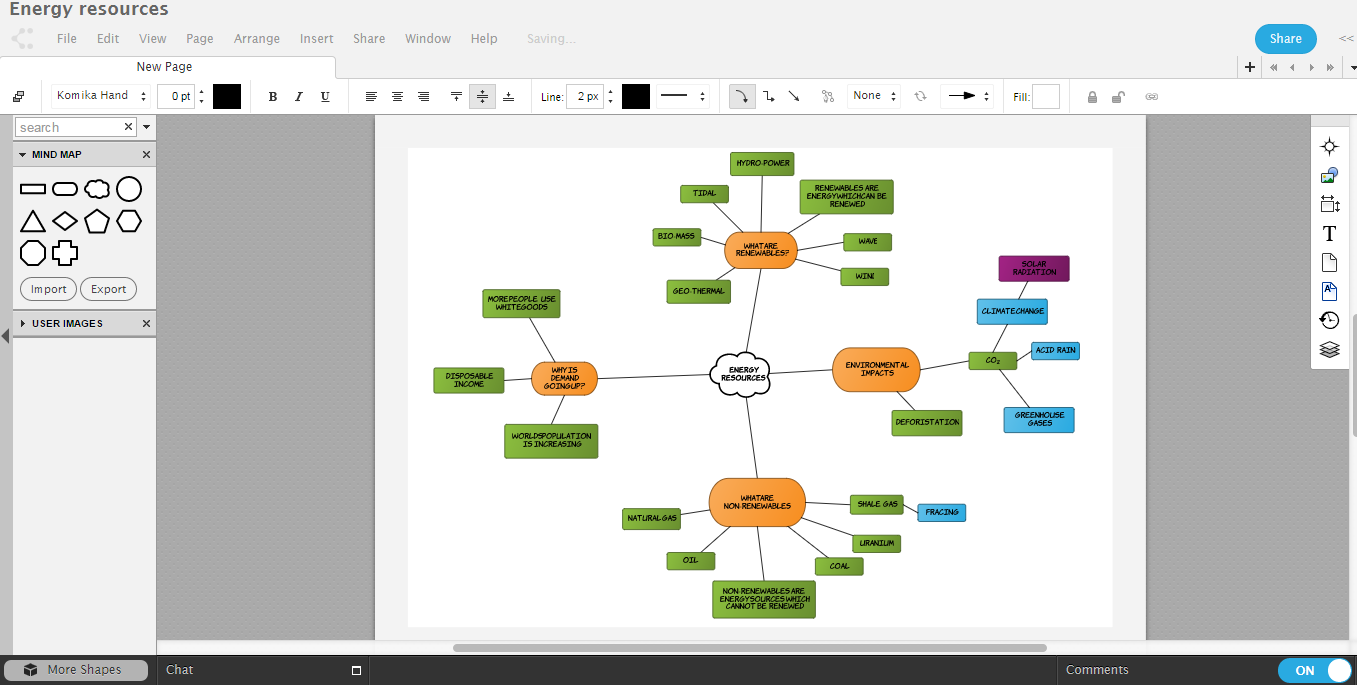
Task: Toggle bold text formatting
Action: coord(272,96)
